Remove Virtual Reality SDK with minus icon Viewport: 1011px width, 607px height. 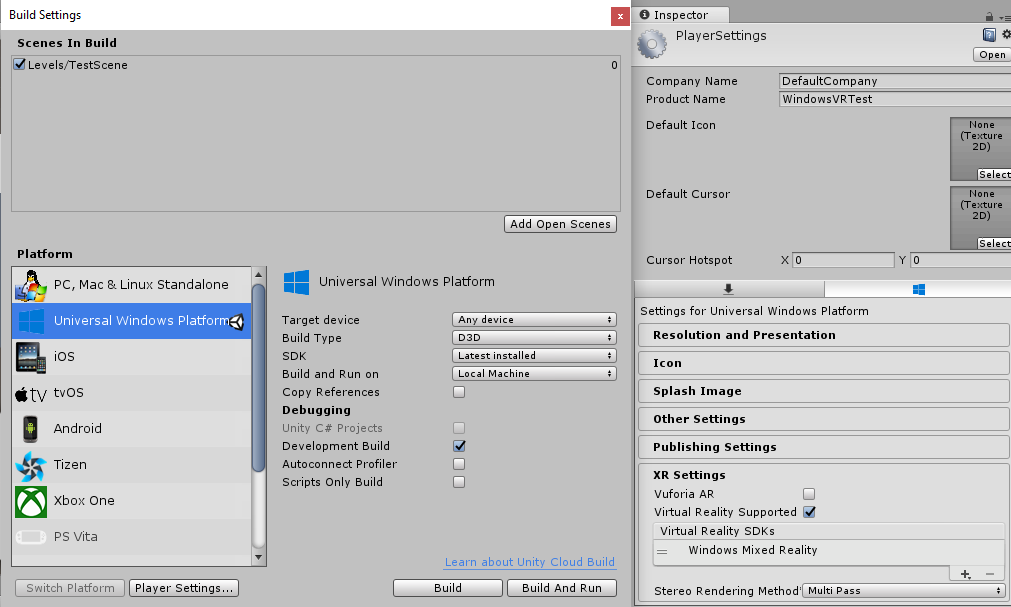(x=990, y=573)
